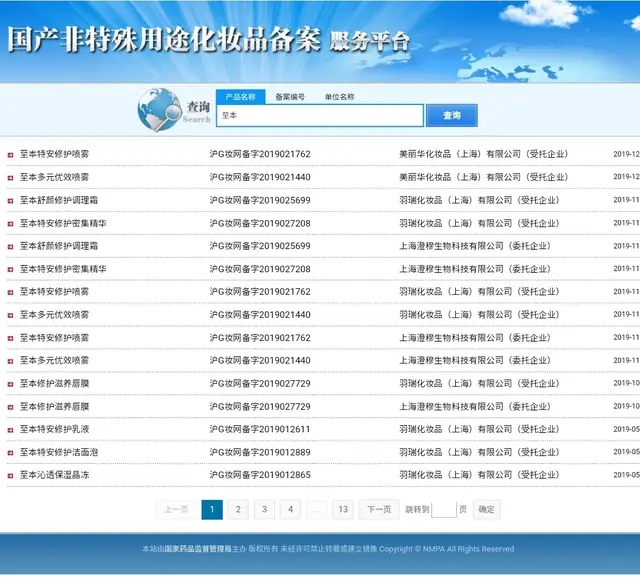
Task: Click 羽瑞化妆品 company in 至本沁透保湿晶冻 row
Action: [479, 475]
